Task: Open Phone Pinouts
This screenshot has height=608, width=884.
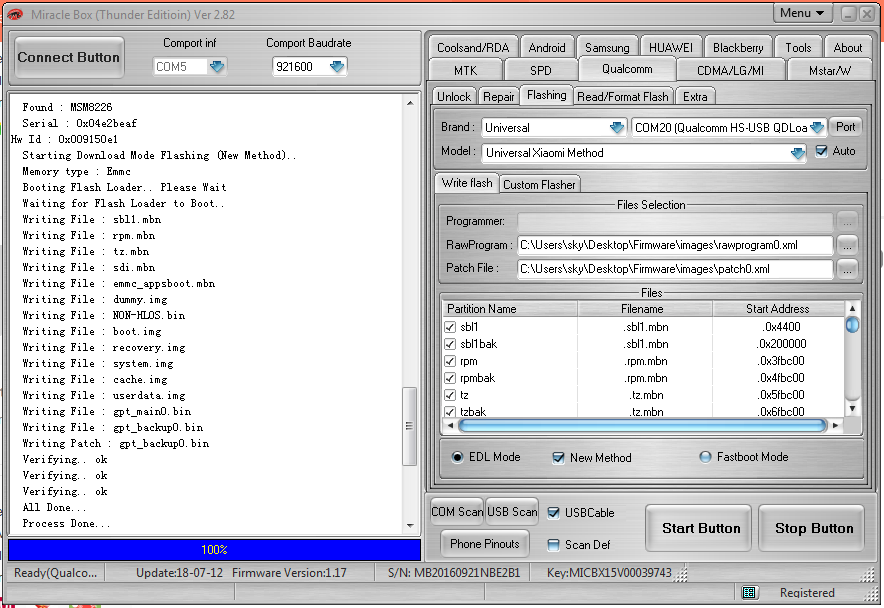Action: click(x=484, y=544)
